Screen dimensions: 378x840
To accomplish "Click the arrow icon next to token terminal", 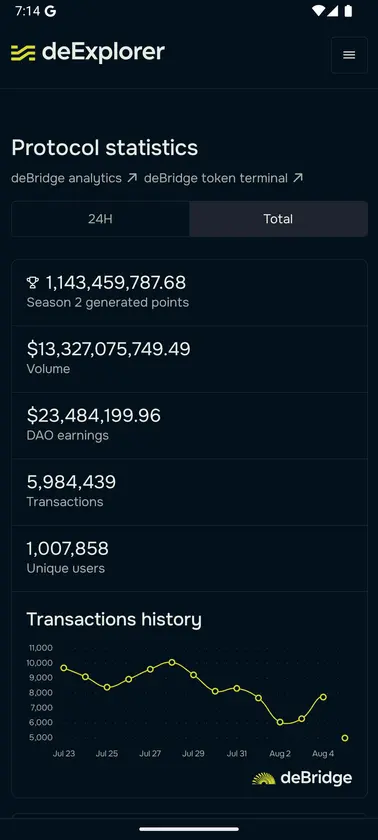I will (x=298, y=178).
